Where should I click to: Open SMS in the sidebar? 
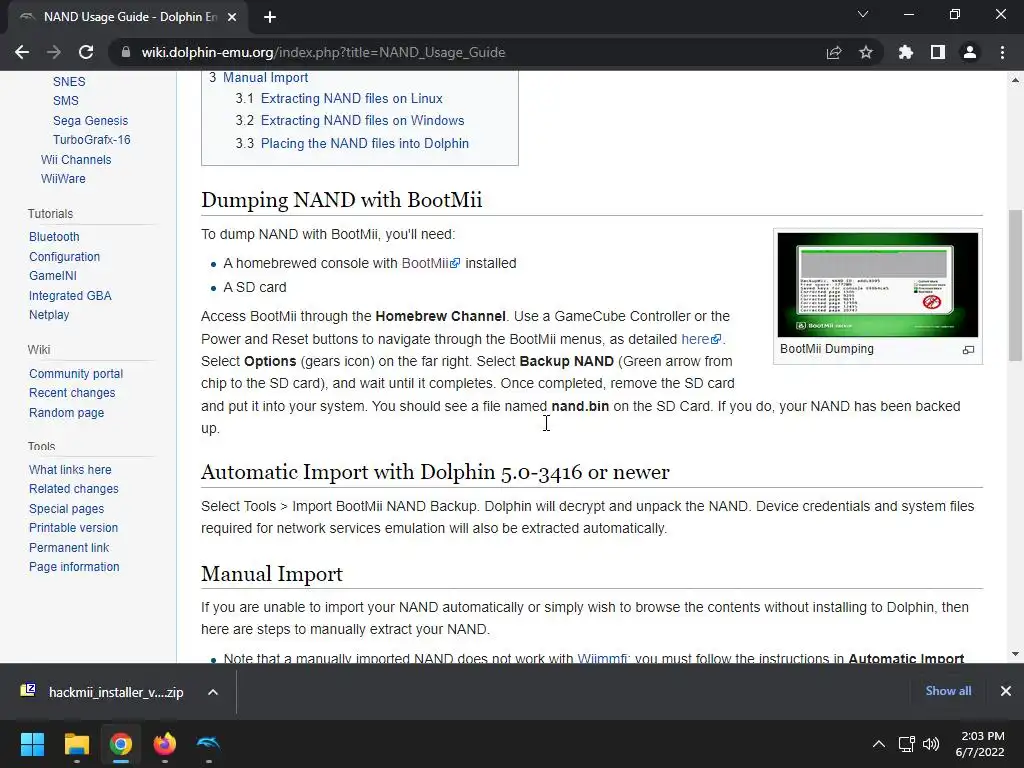click(x=65, y=101)
